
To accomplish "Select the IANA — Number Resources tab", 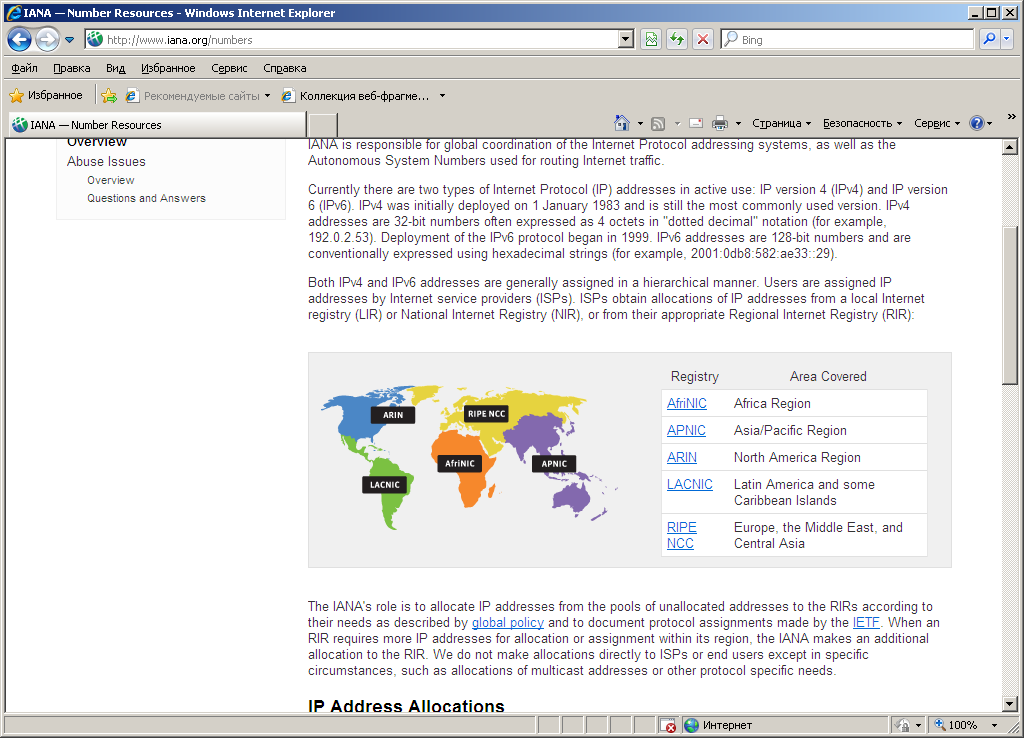I will [157, 125].
